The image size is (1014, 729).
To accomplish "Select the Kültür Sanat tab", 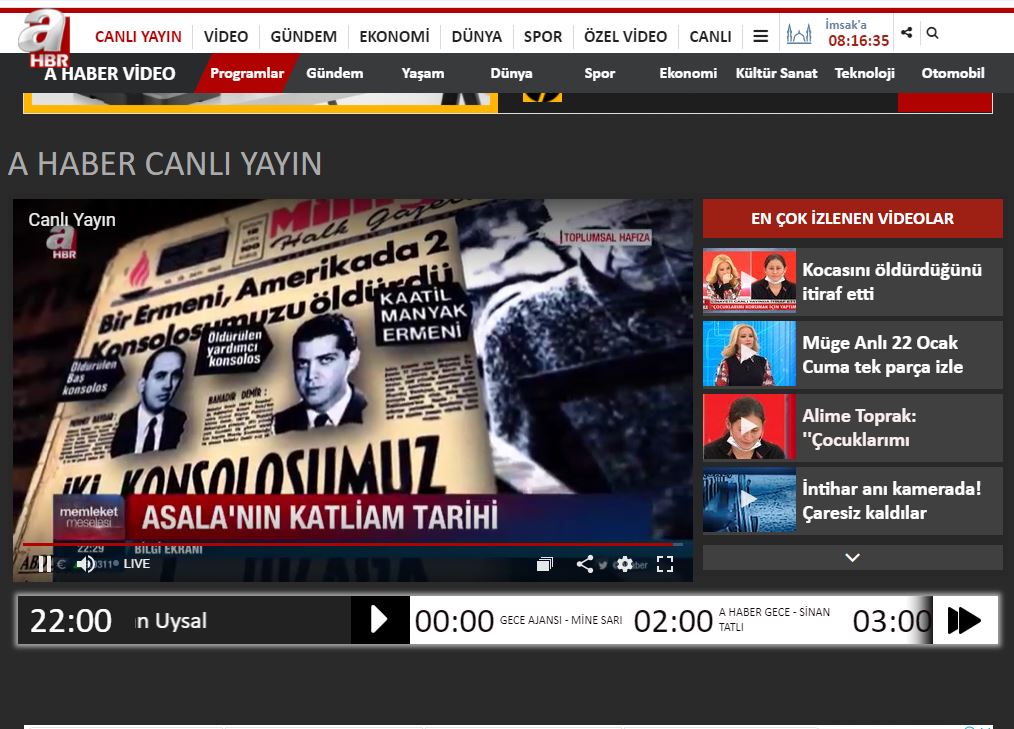I will click(776, 73).
